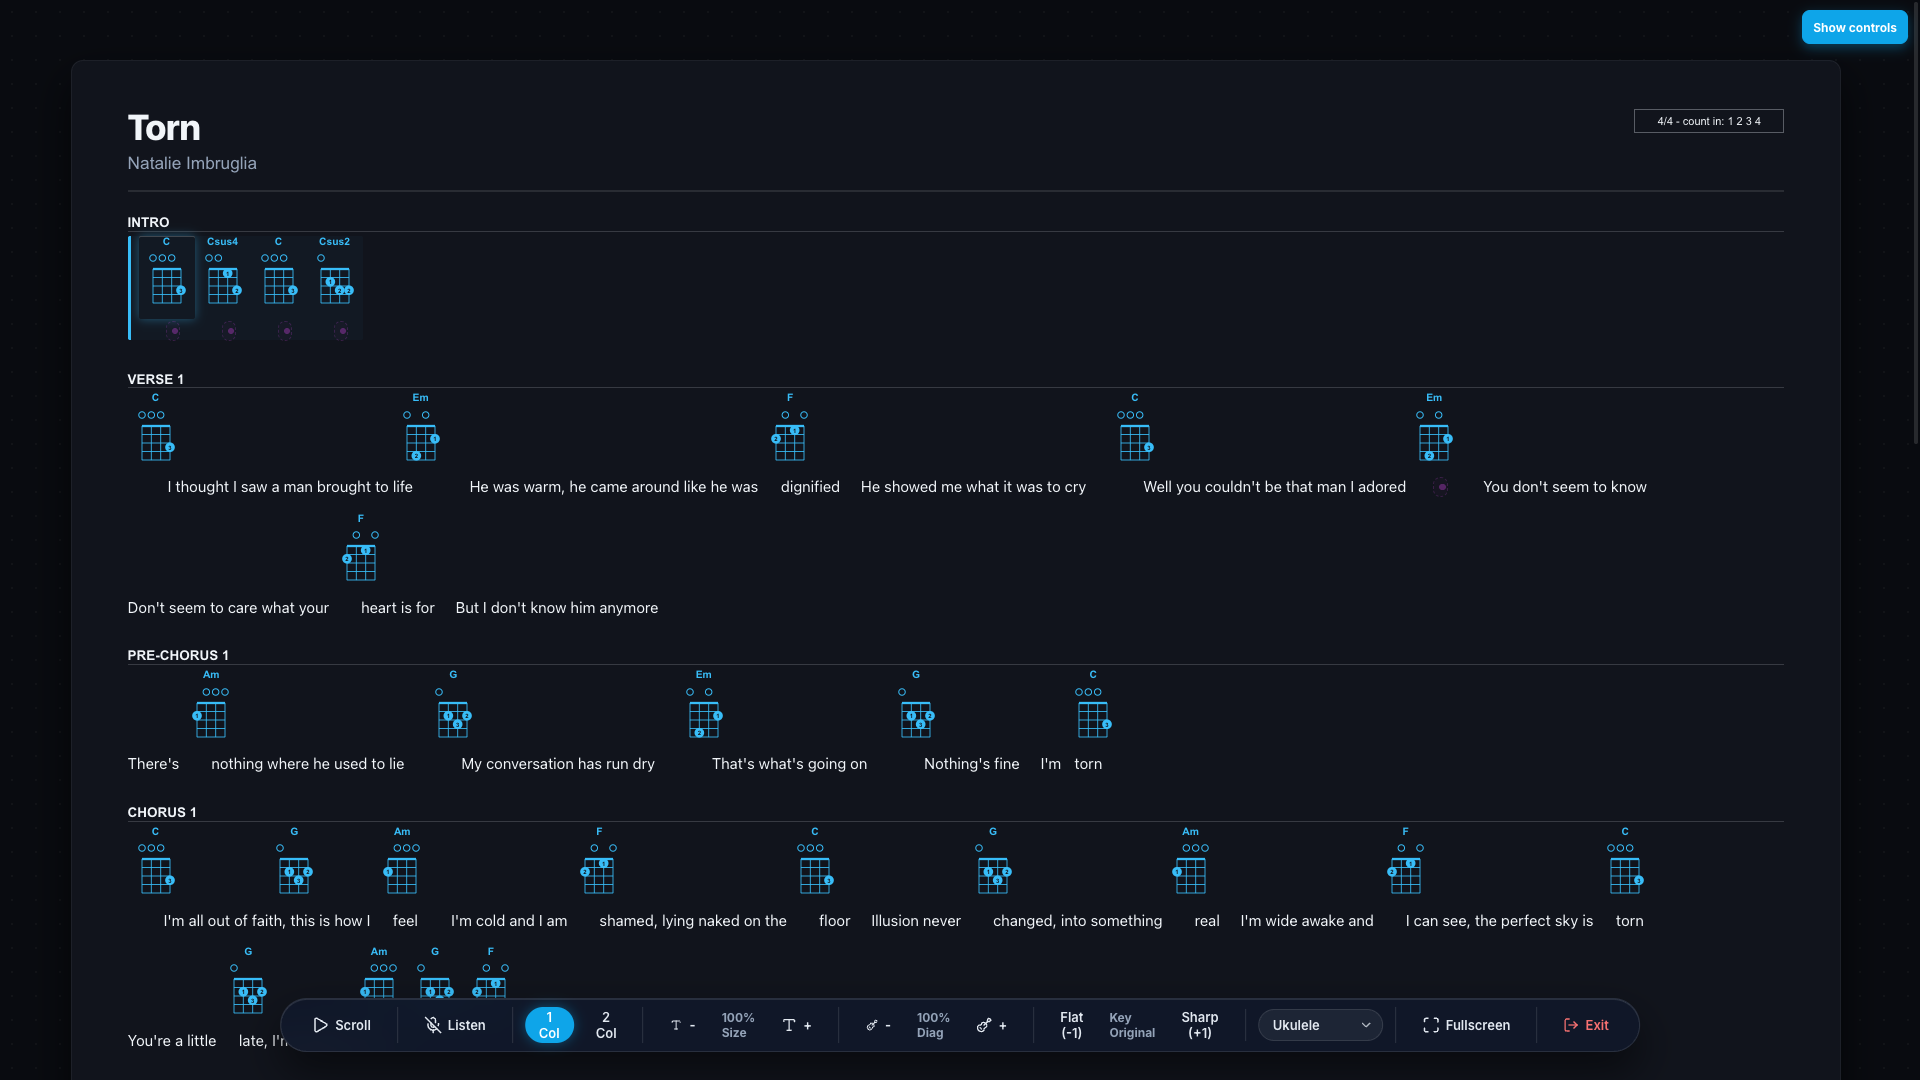
Task: Click C chord above "floor"
Action: 815,862
